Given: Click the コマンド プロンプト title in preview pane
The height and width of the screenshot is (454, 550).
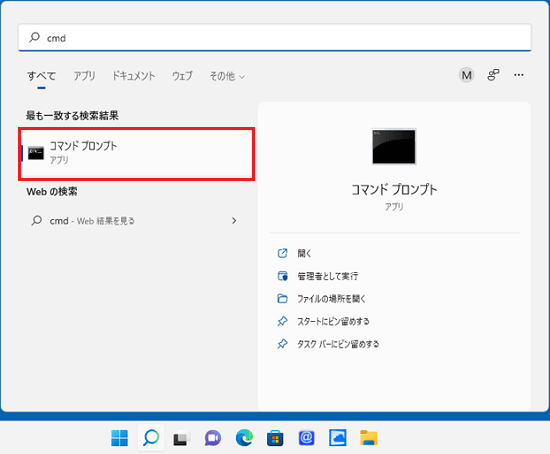Looking at the screenshot, I should pyautogui.click(x=394, y=190).
